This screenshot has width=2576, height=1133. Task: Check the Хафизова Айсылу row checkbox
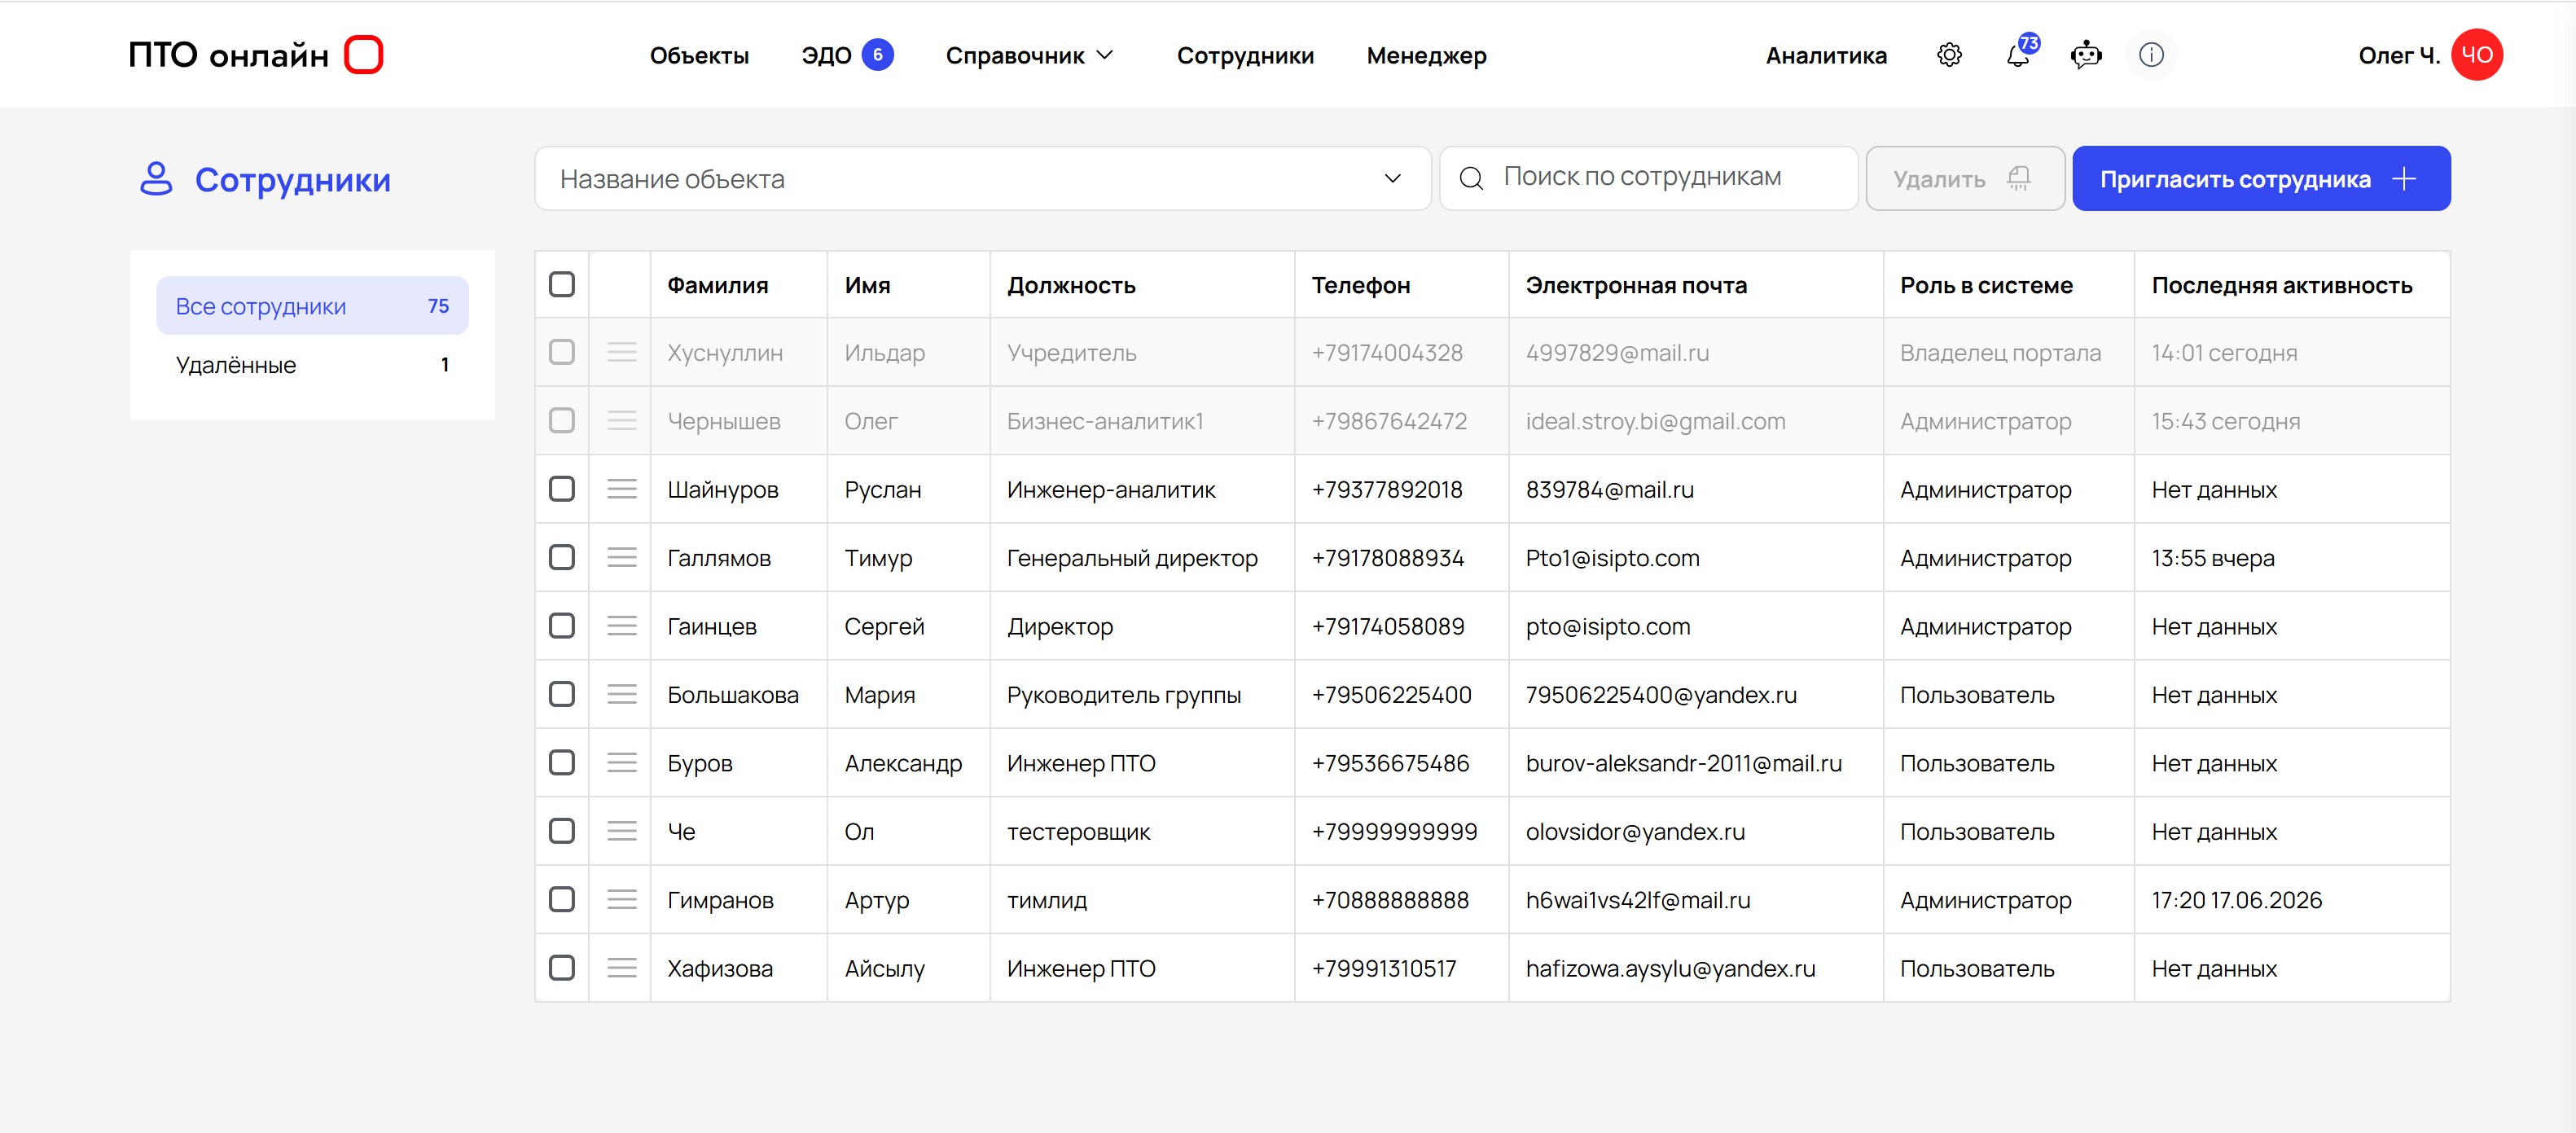click(x=562, y=968)
